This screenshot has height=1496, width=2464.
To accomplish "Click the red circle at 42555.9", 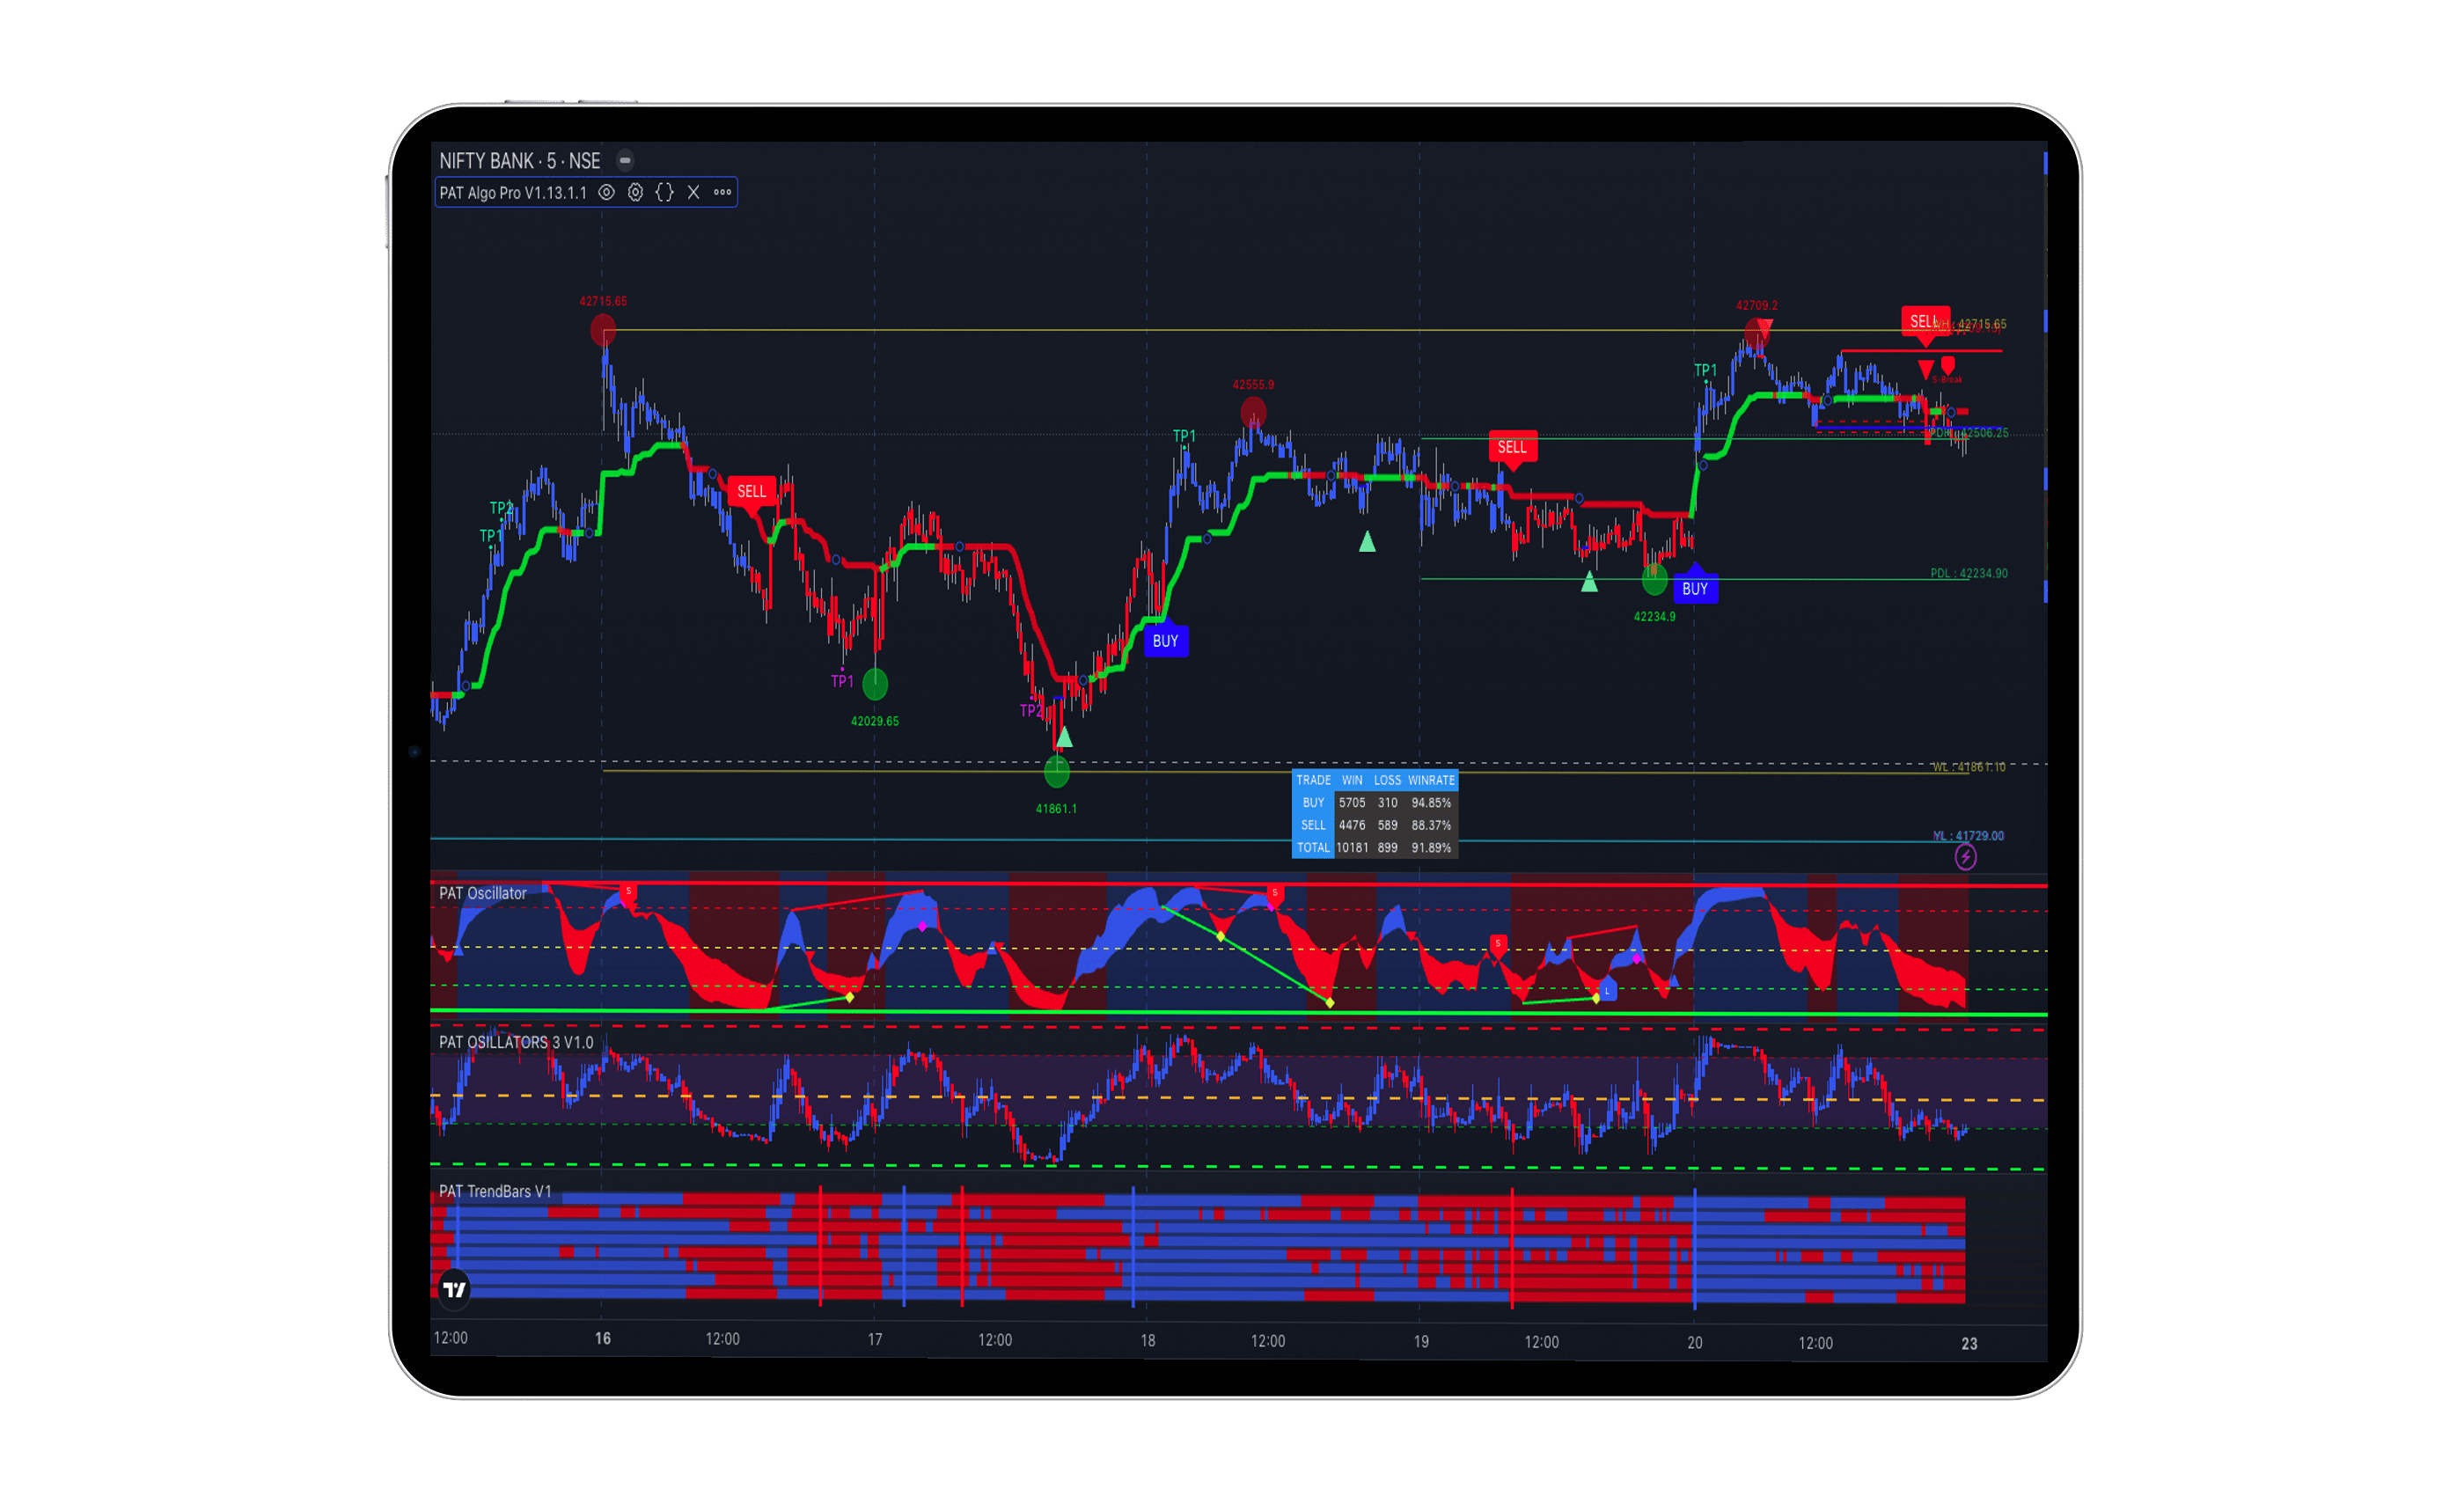I will coord(1253,412).
